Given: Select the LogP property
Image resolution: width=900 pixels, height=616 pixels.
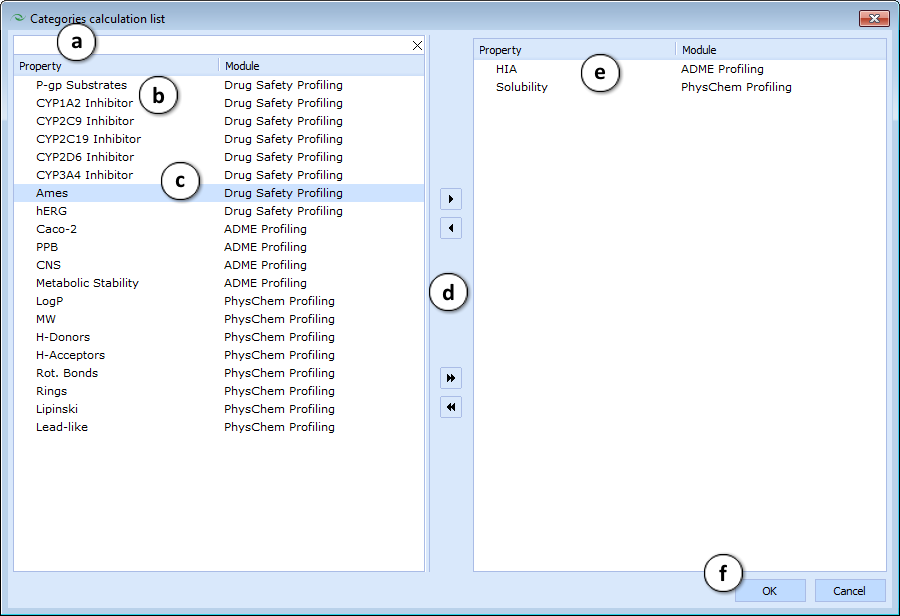Looking at the screenshot, I should pos(219,301).
